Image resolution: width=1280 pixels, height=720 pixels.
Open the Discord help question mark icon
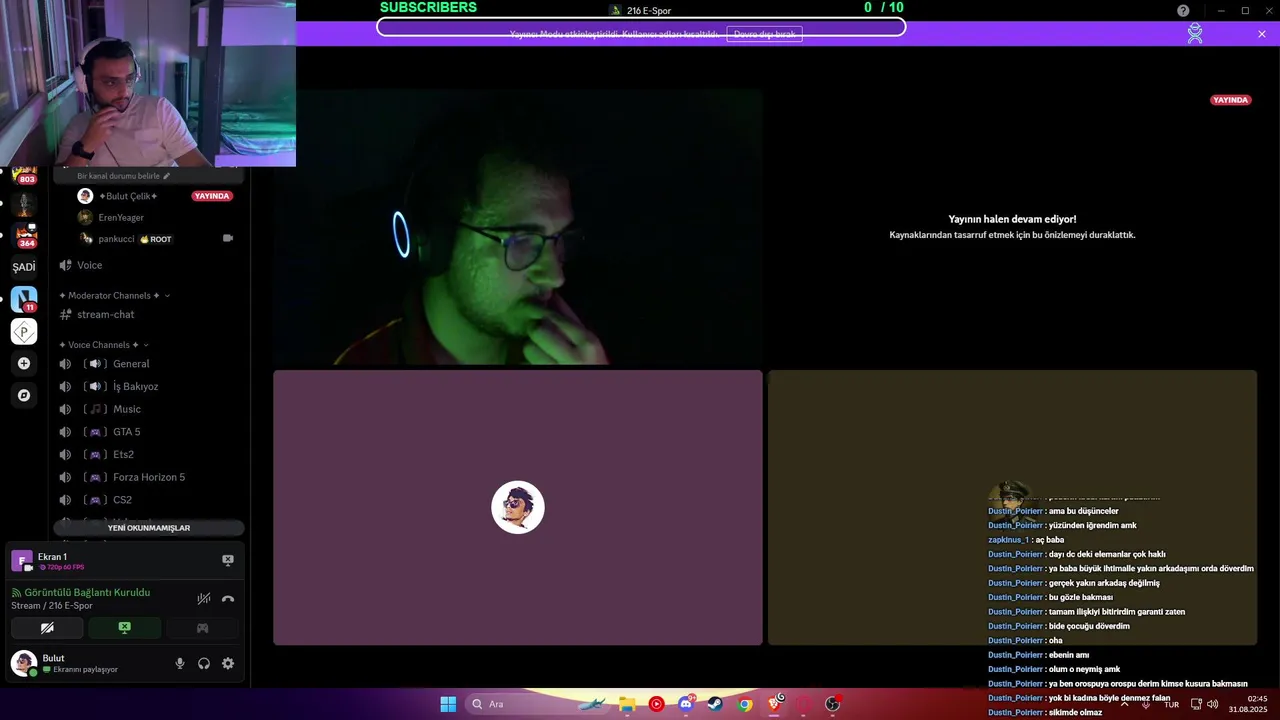(1183, 11)
